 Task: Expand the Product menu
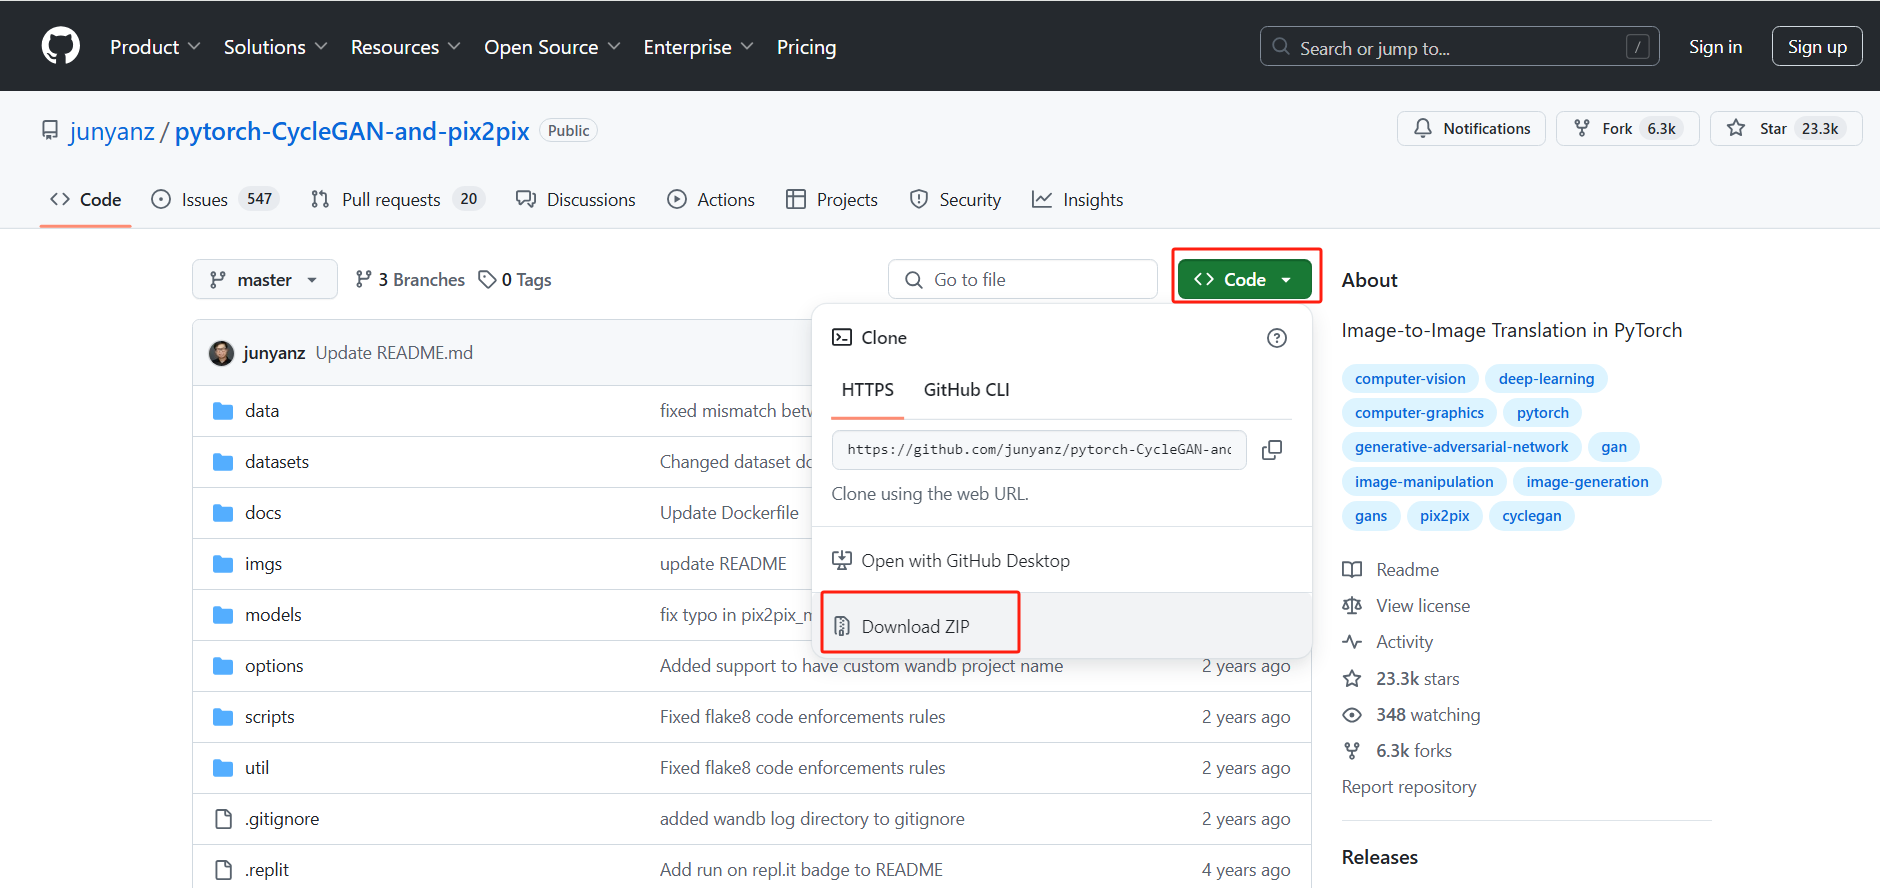point(155,47)
